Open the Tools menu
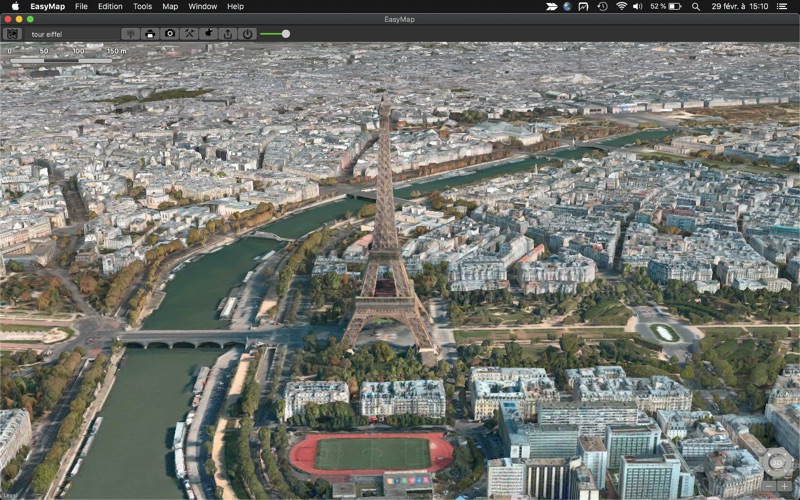 pyautogui.click(x=142, y=6)
